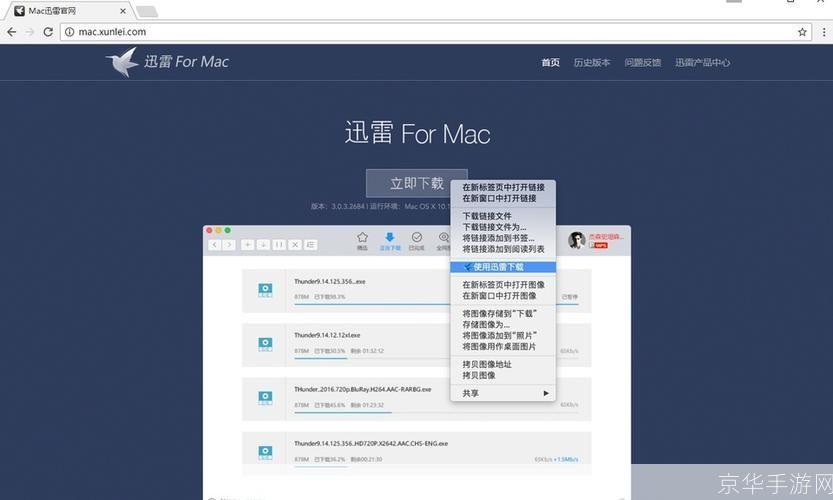Image resolution: width=833 pixels, height=500 pixels.
Task: Choose 将链接添加到阅读列表 menu entry
Action: click(x=503, y=249)
